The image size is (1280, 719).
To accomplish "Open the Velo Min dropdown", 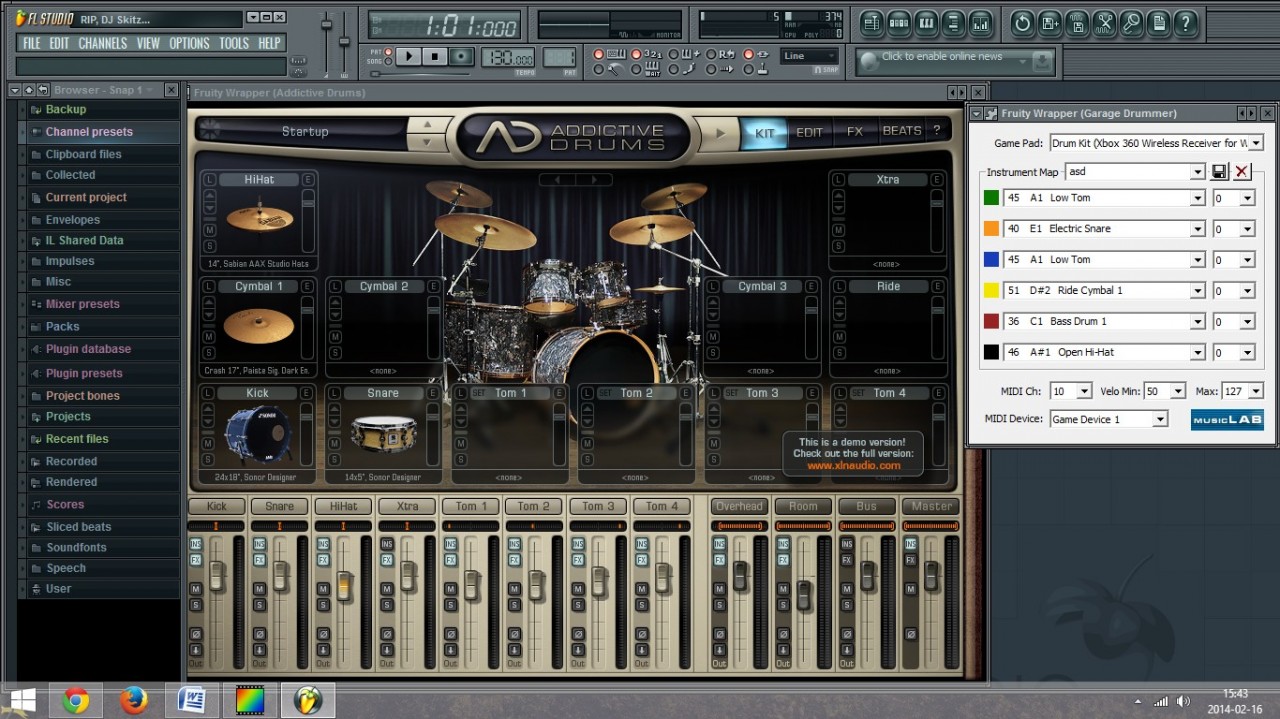I will pos(1178,391).
